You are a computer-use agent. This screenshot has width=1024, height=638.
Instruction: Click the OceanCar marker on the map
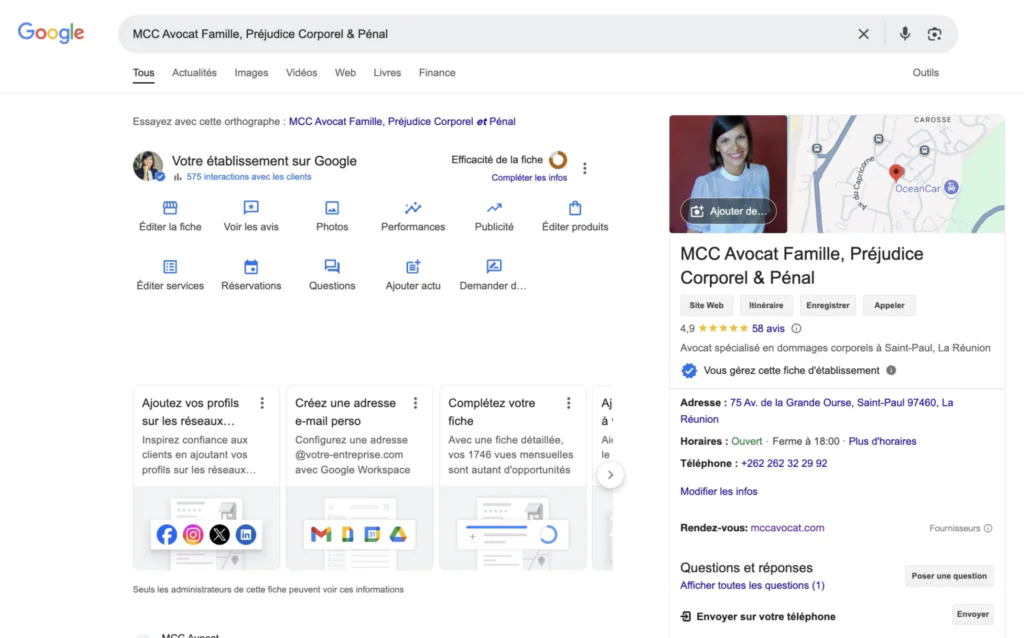click(952, 187)
